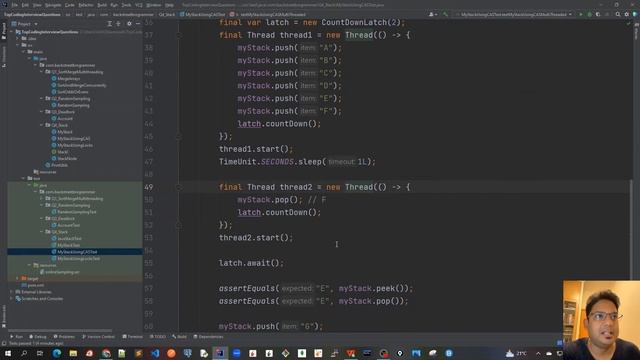The width and height of the screenshot is (640, 360).
Task: Open File Explorer from taskbar
Action: [73, 353]
